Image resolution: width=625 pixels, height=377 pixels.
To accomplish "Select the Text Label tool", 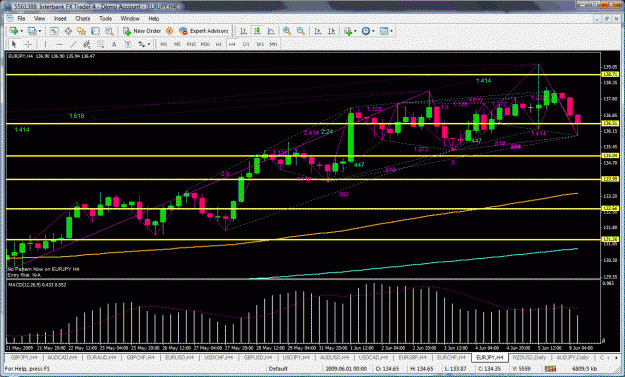I will pyautogui.click(x=128, y=44).
